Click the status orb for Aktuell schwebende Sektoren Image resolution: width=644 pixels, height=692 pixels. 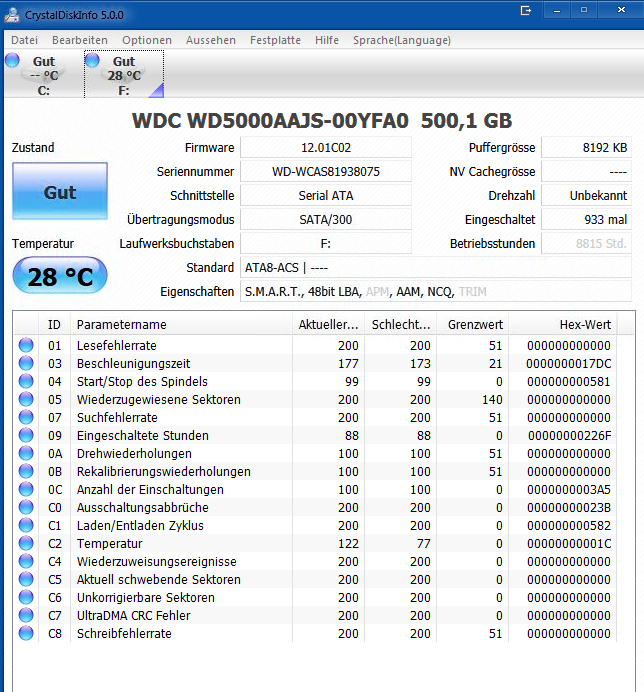[26, 579]
